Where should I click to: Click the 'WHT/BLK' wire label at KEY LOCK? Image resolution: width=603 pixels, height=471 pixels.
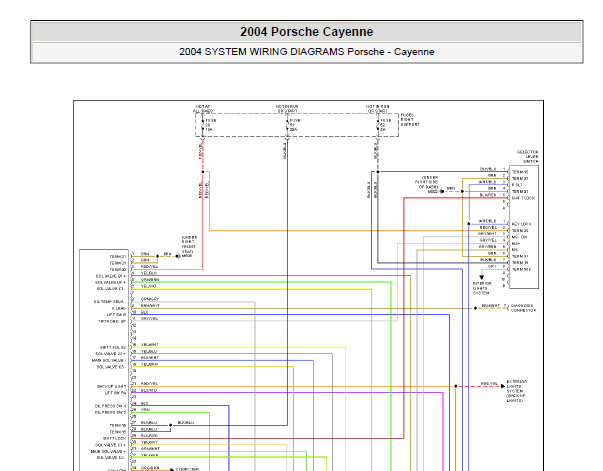pos(487,221)
